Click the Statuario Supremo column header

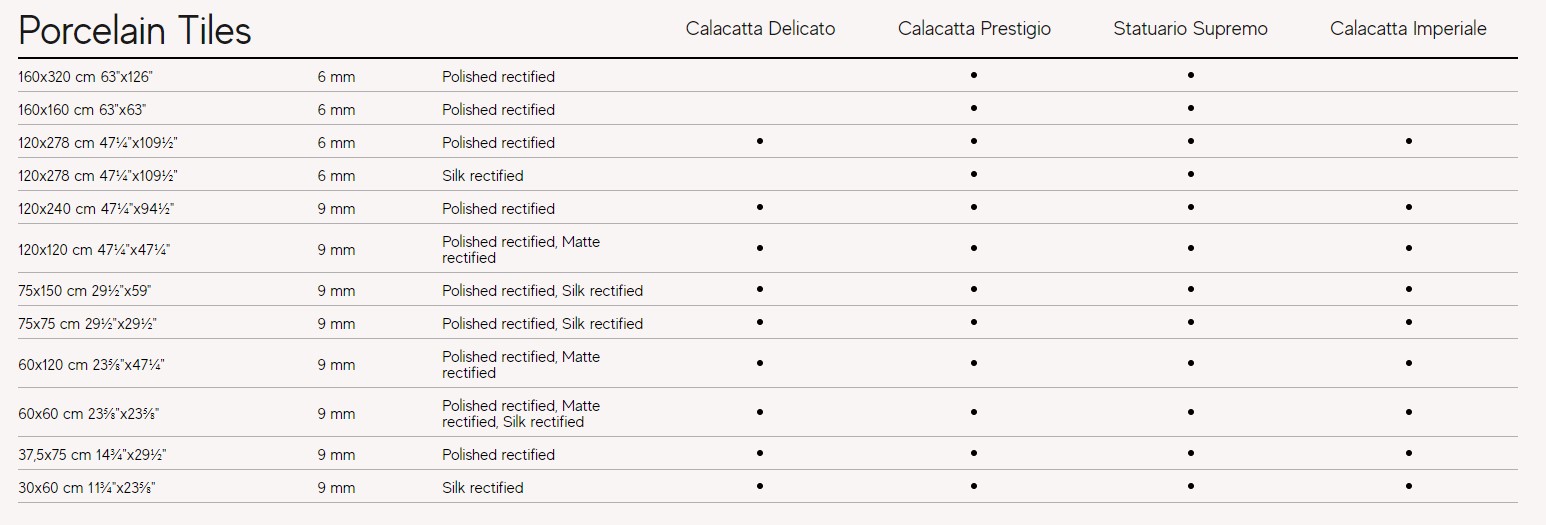click(x=1190, y=29)
